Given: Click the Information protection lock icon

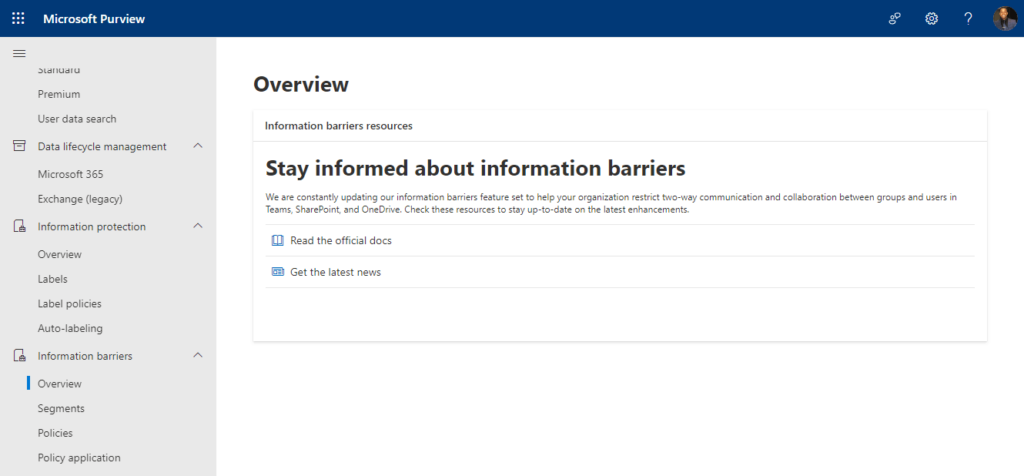Looking at the screenshot, I should tap(20, 227).
